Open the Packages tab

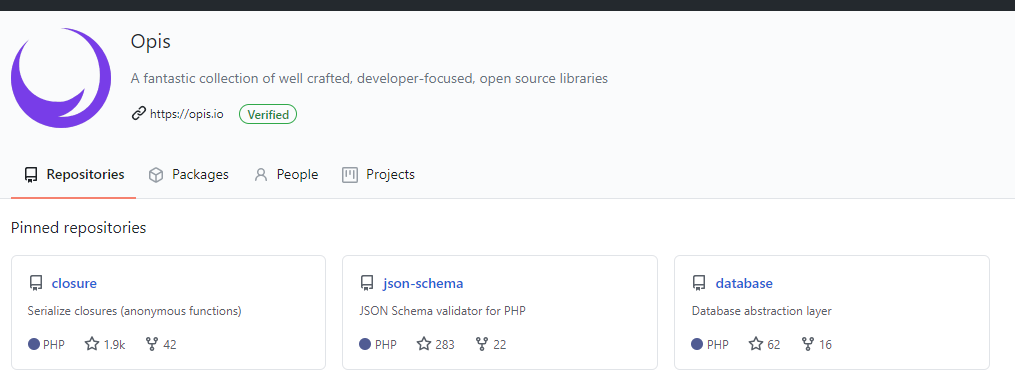(x=188, y=174)
